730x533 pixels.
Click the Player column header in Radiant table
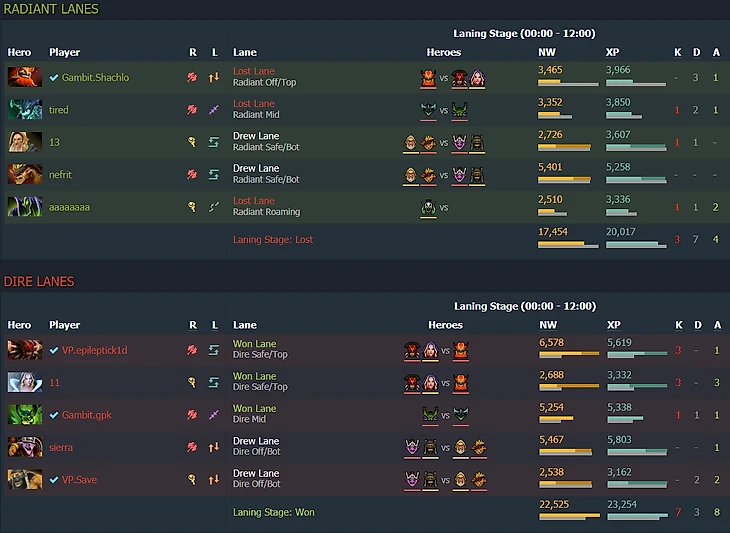pyautogui.click(x=64, y=52)
